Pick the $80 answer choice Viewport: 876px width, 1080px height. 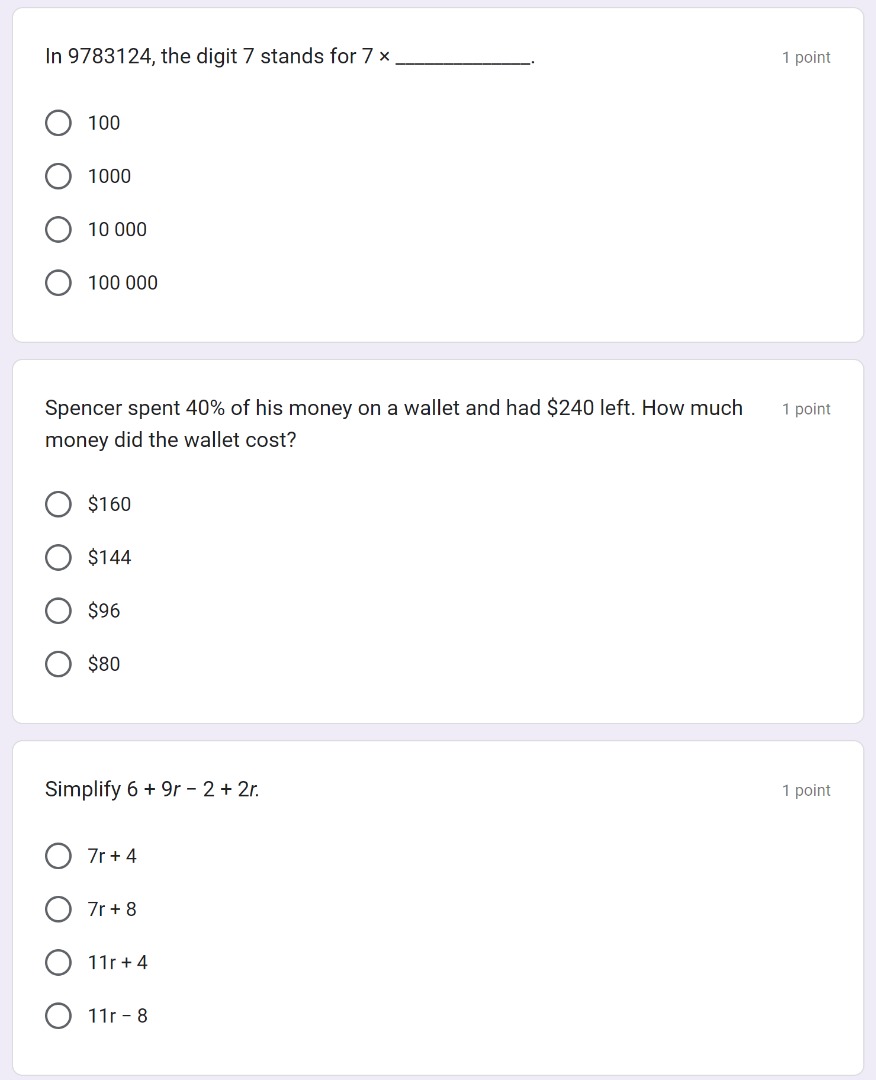tap(58, 663)
